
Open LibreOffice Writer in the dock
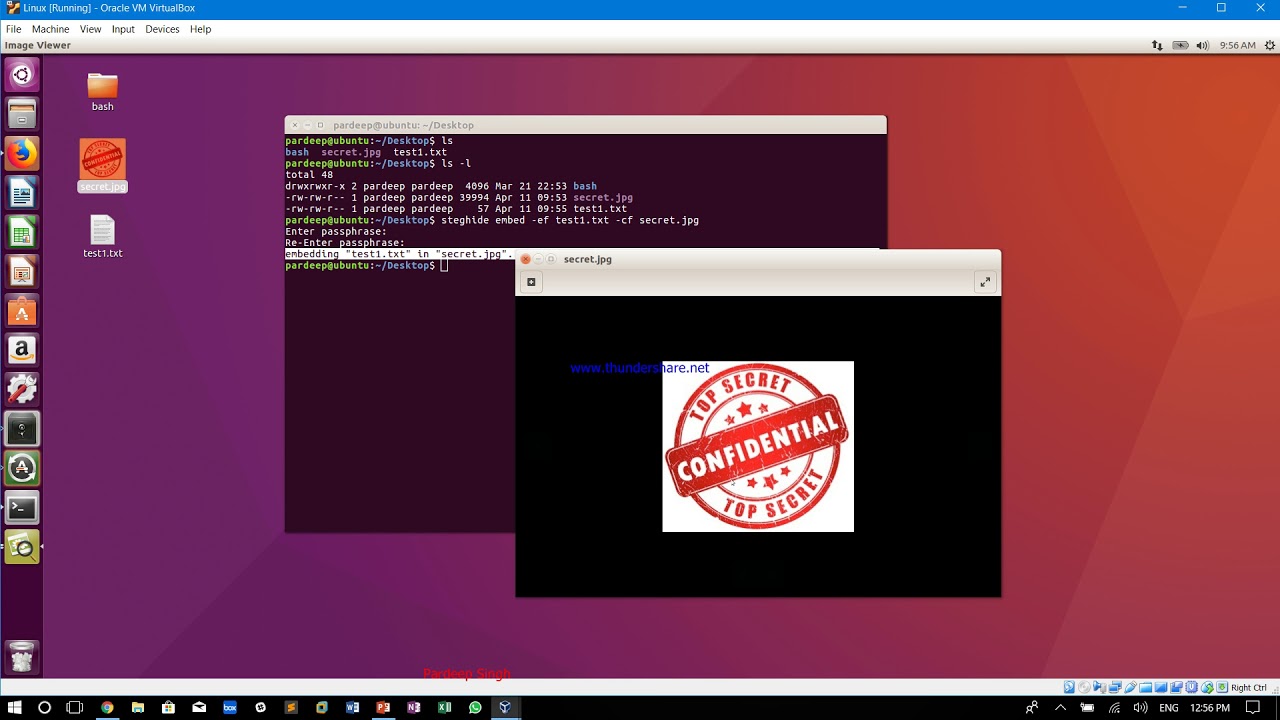tap(22, 192)
